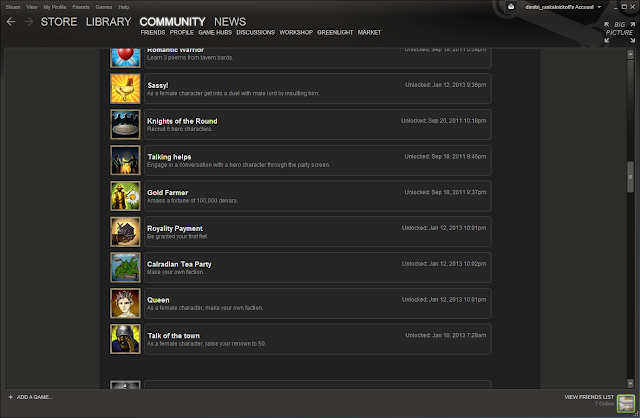Screen dimensions: 640x418
Task: Open the notifications inbox icon
Action: [511, 7]
